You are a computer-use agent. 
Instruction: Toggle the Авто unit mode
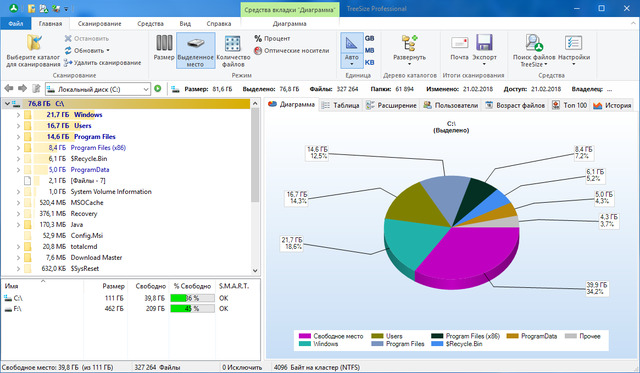tap(351, 50)
